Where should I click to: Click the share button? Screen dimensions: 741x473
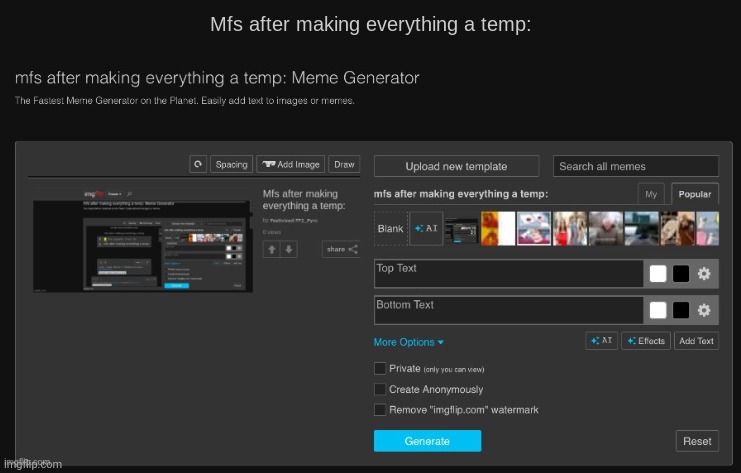point(341,249)
